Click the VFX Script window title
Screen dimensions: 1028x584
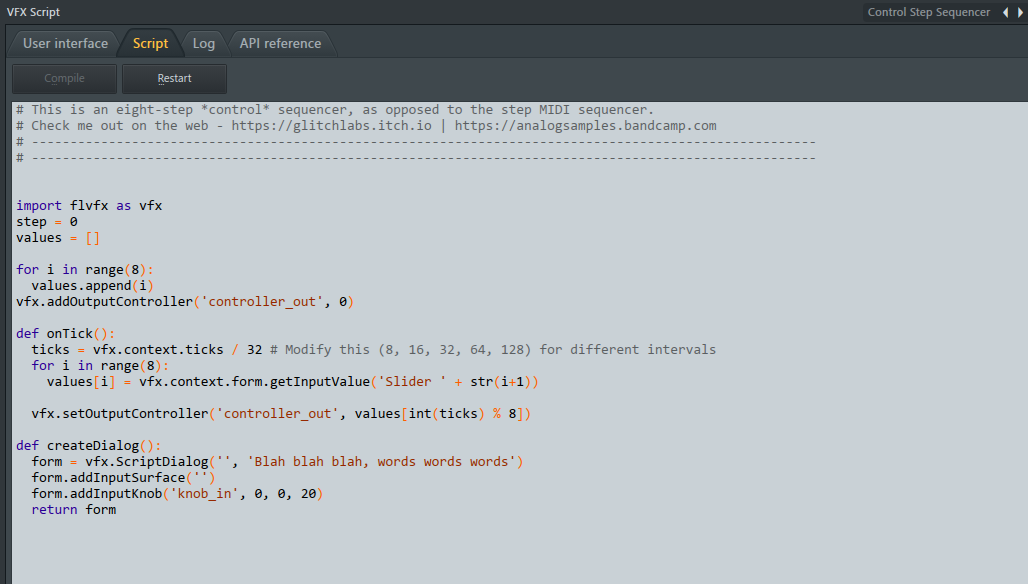33,12
